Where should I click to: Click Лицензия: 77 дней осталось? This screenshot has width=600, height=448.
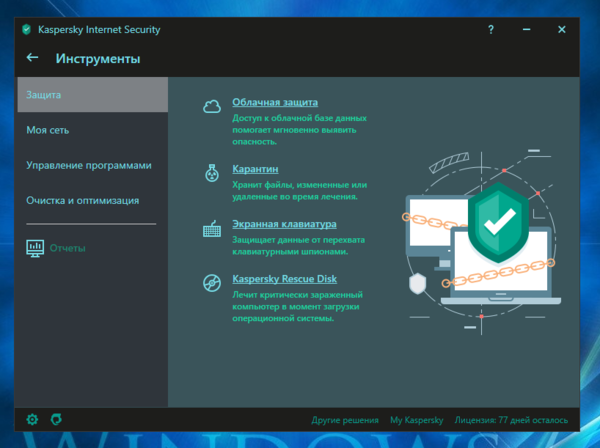coord(511,420)
